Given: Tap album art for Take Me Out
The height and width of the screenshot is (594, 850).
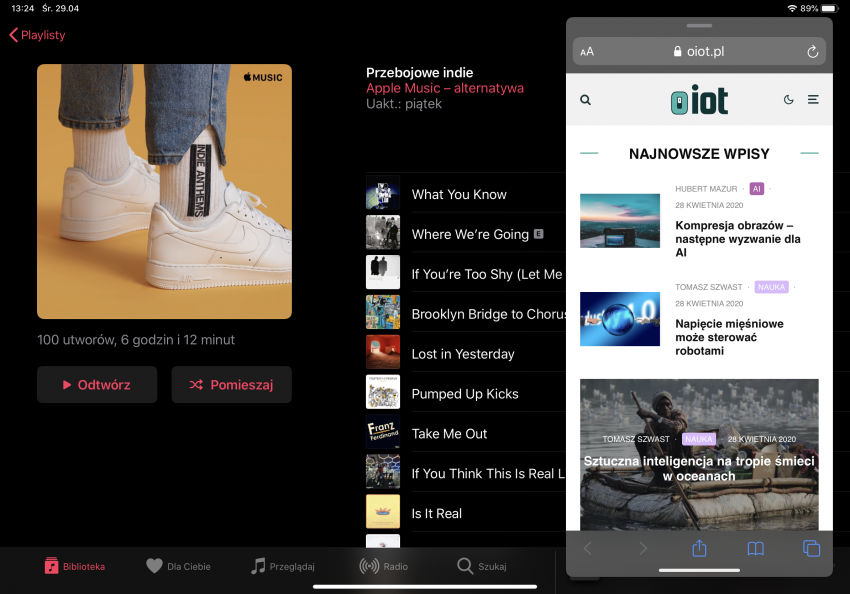Looking at the screenshot, I should pos(383,432).
